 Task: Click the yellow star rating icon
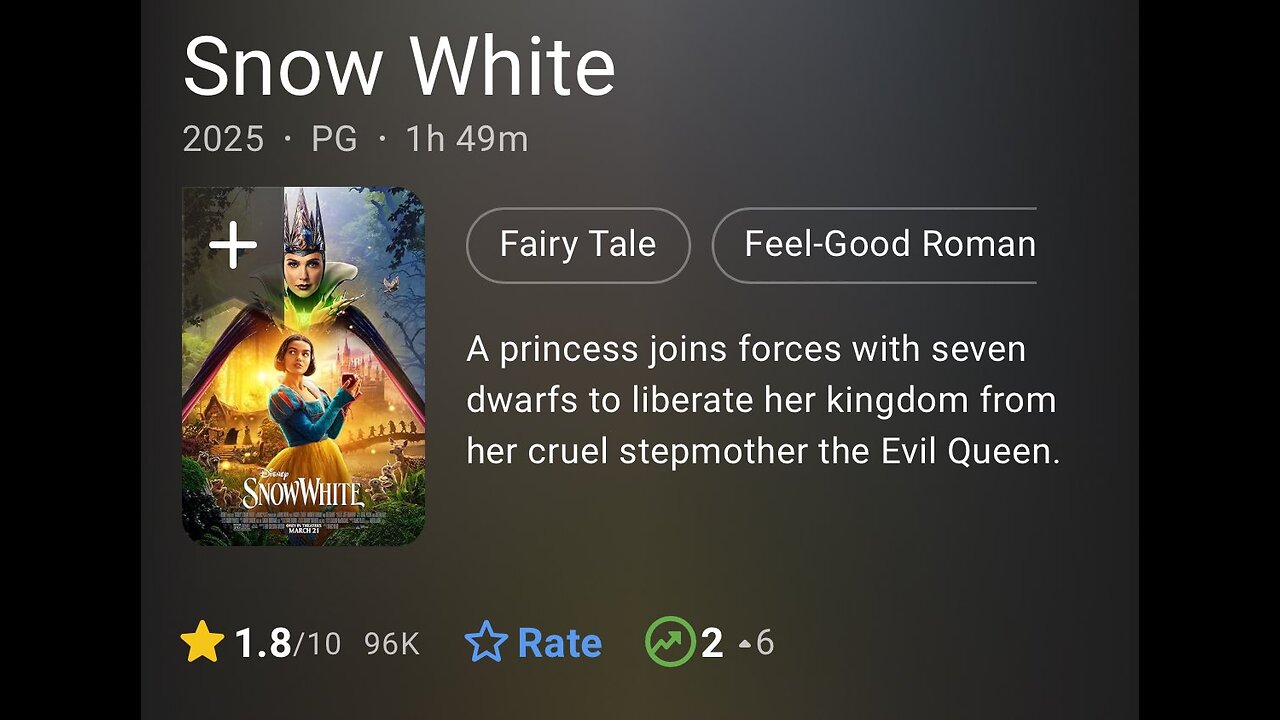pos(201,643)
